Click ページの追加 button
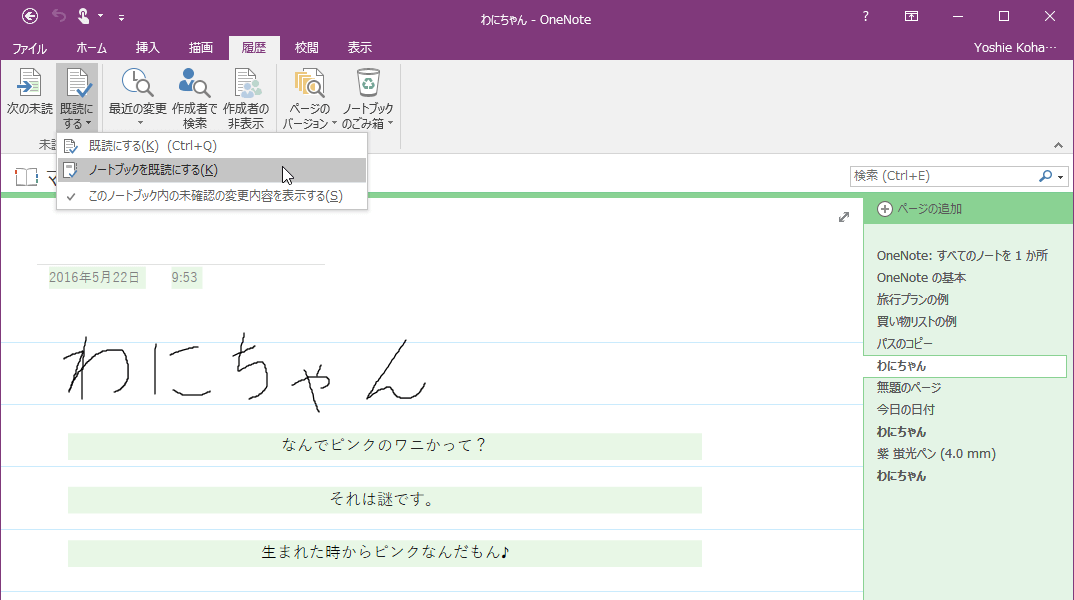Screen dimensions: 1074x600 [929, 209]
